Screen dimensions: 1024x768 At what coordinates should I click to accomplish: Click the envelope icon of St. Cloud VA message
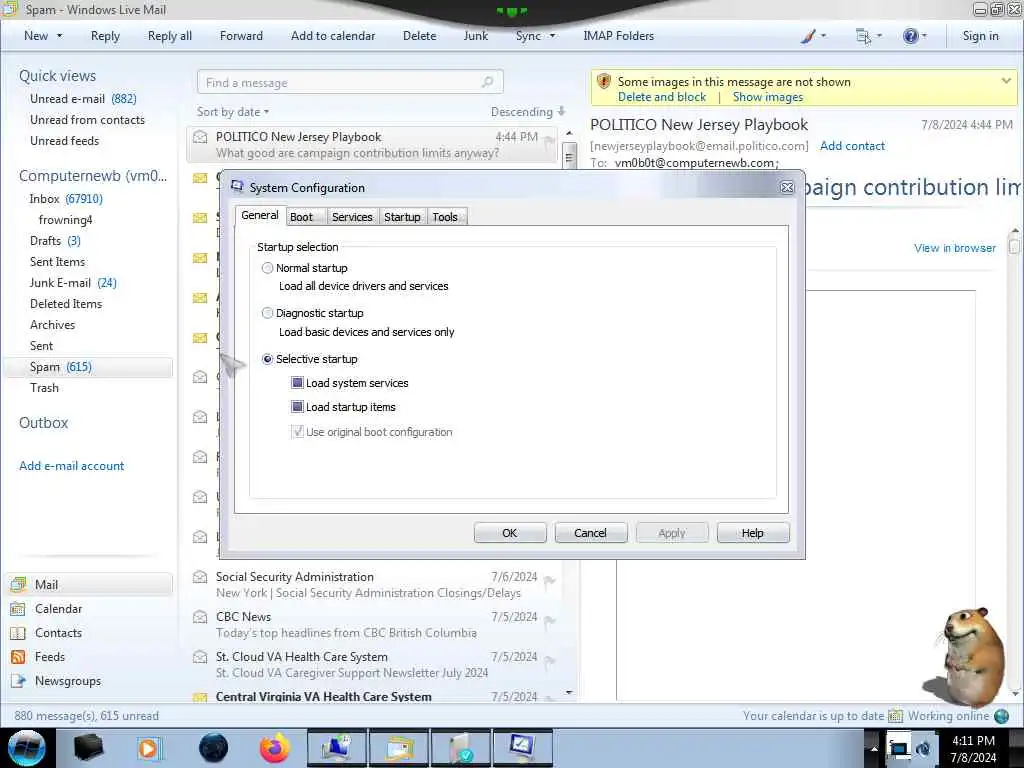pos(200,657)
